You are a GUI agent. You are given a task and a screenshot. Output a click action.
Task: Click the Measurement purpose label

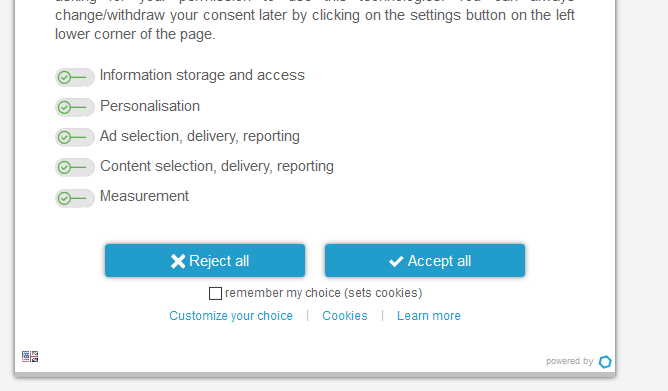pyautogui.click(x=144, y=196)
